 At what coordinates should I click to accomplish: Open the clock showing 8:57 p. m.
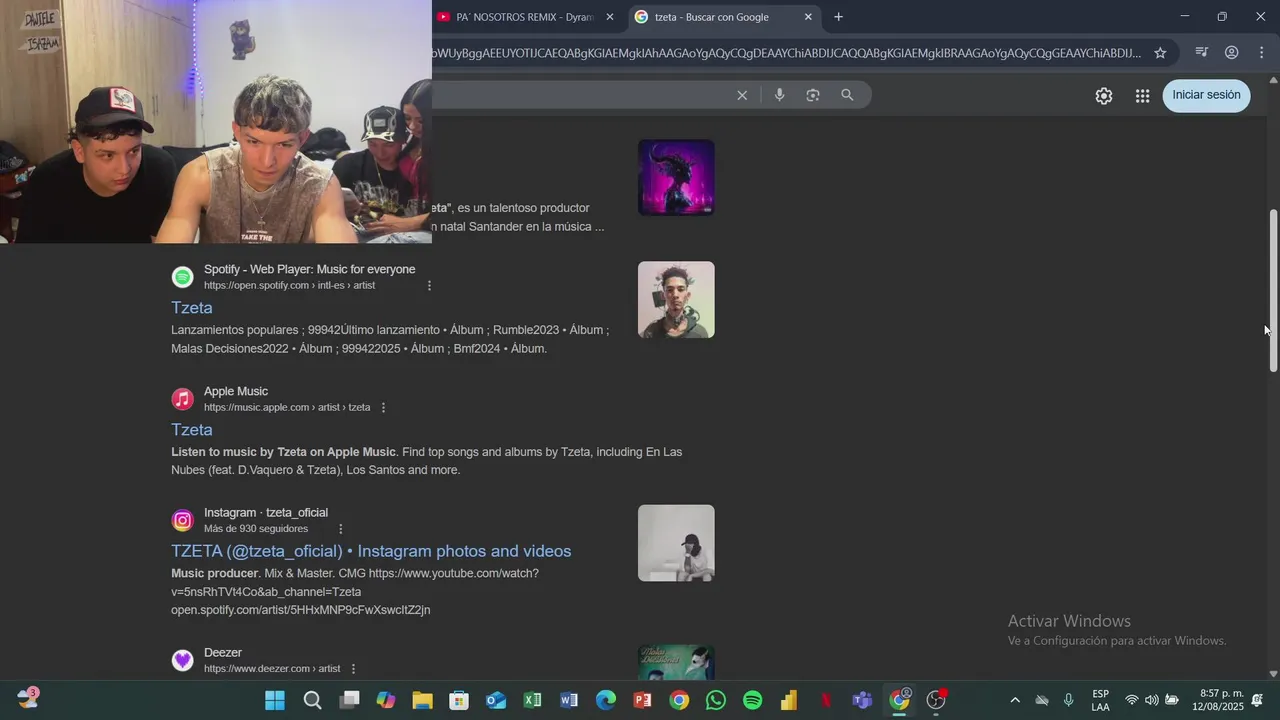(x=1217, y=700)
